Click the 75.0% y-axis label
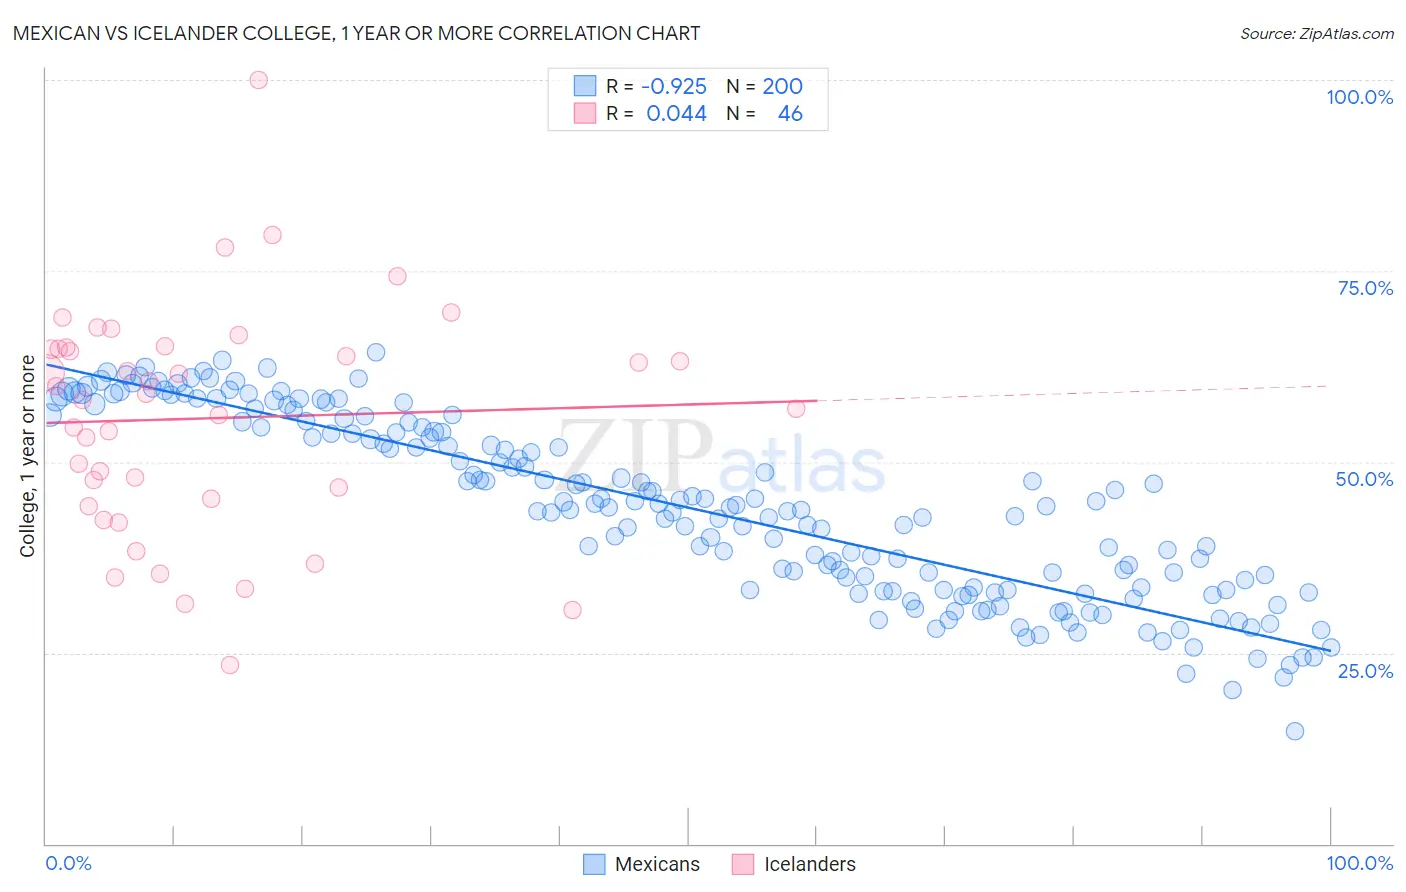The height and width of the screenshot is (892, 1406). pos(1365,288)
